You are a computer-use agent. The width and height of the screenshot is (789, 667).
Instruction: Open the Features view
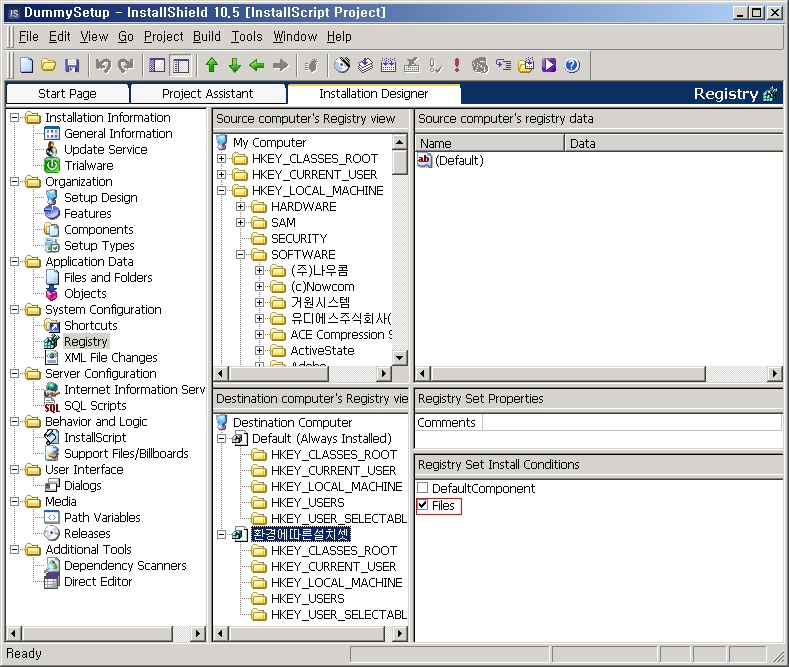[x=88, y=214]
